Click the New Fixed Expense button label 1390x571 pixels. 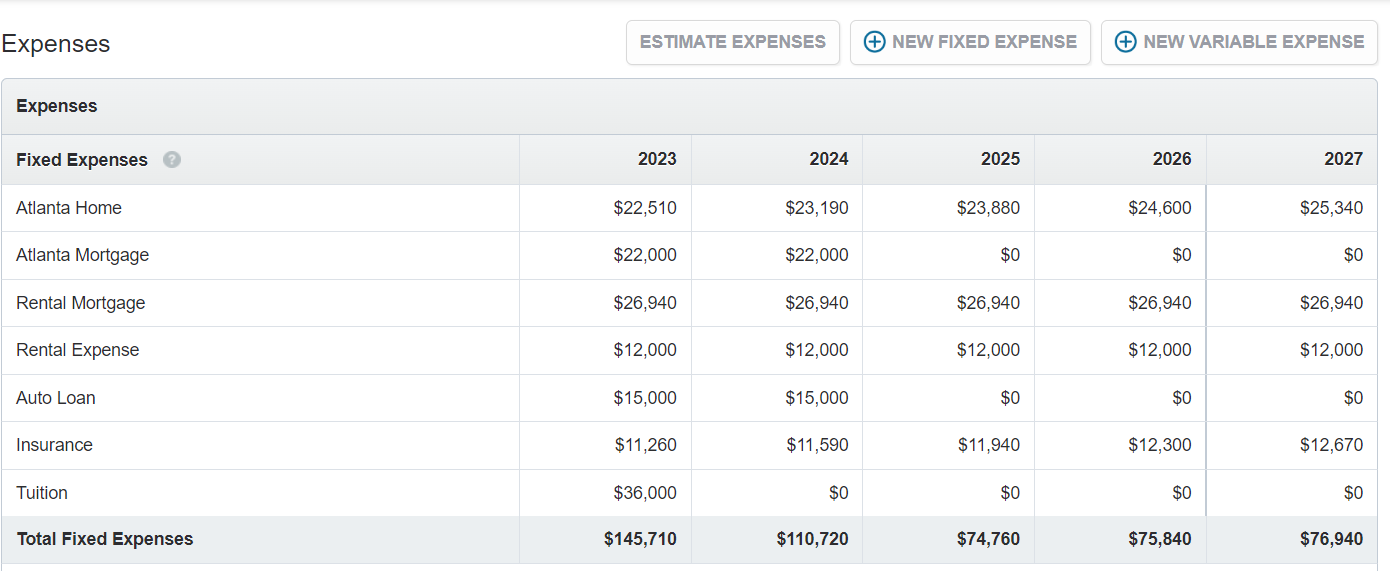pyautogui.click(x=984, y=42)
